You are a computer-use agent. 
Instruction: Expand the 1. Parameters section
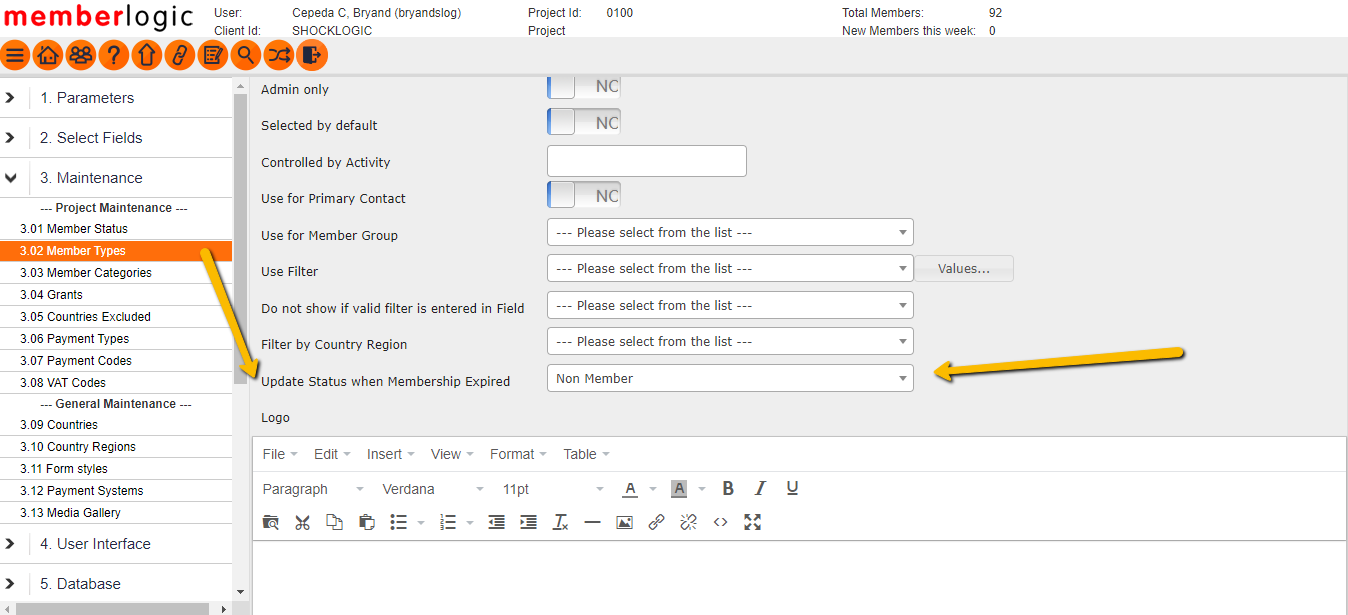click(x=116, y=98)
